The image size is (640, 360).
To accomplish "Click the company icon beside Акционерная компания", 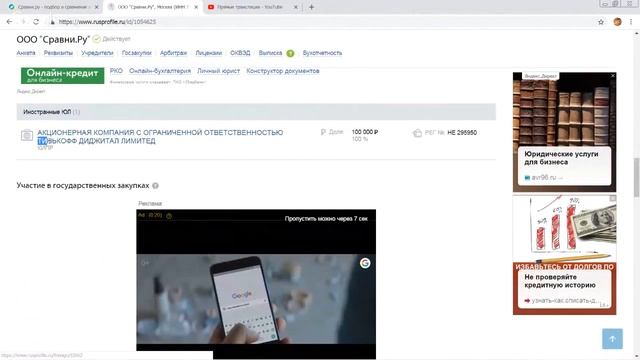I will click(27, 135).
